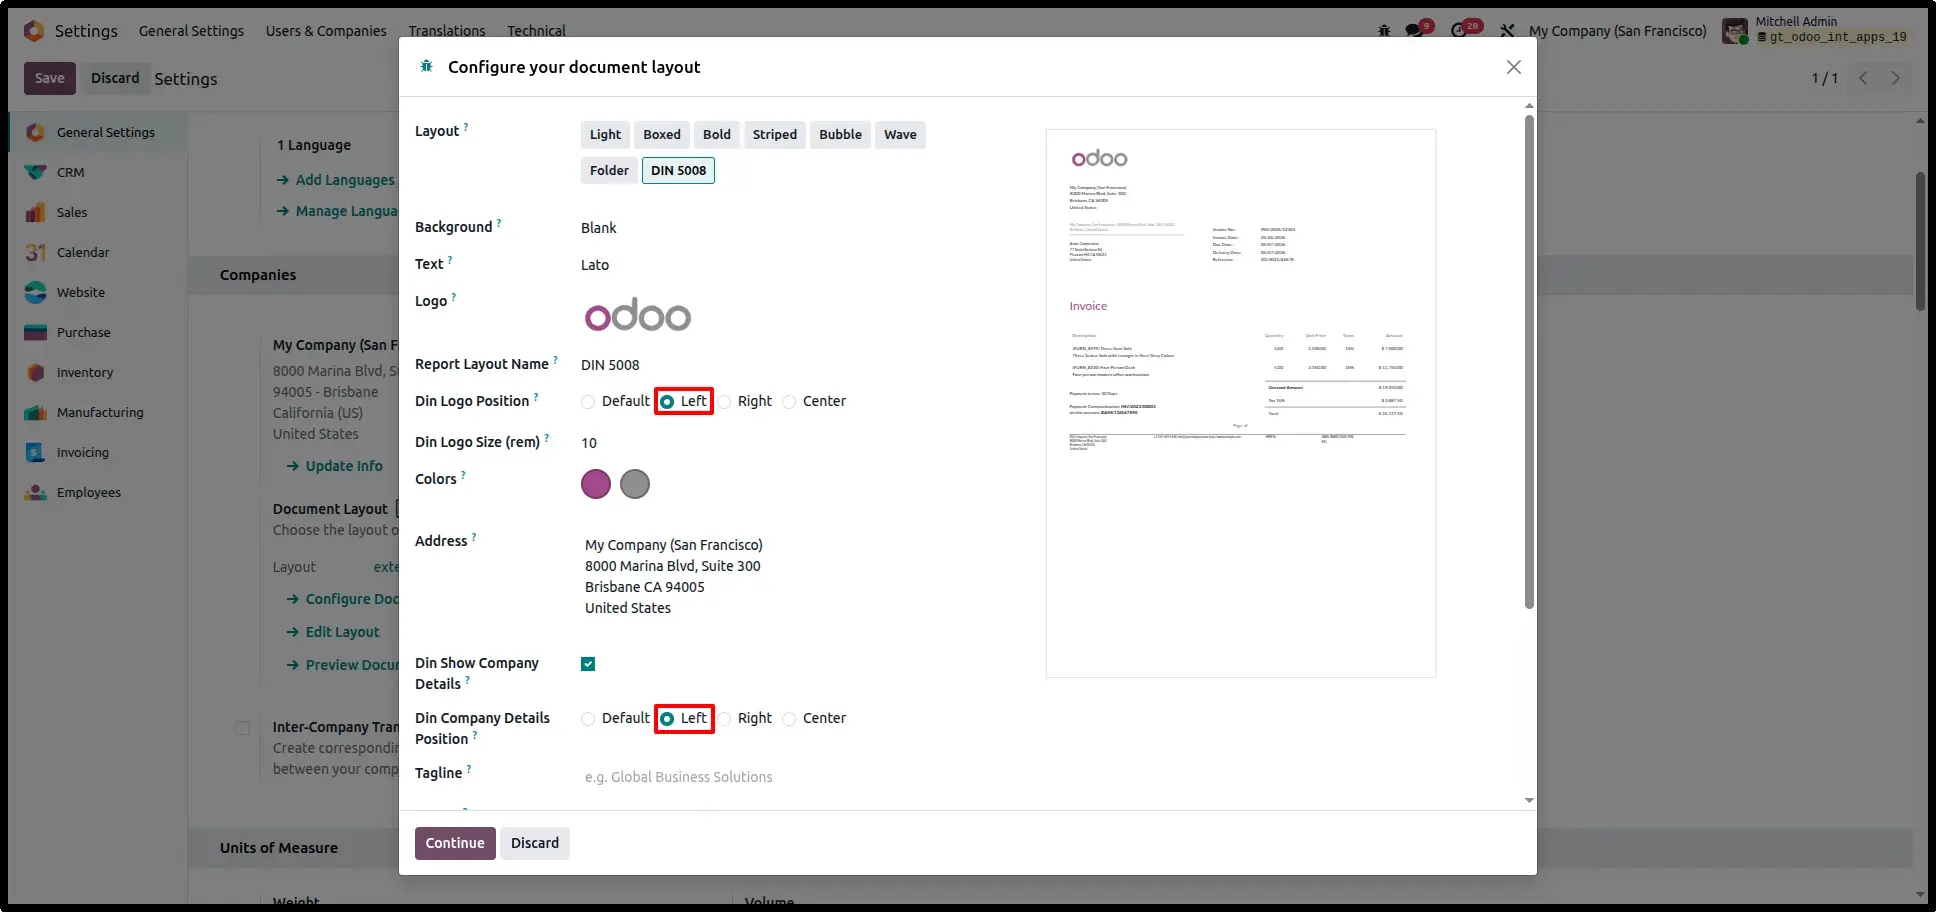Open the Sales settings sidebar icon
Screen dimensions: 1938x912
36,212
